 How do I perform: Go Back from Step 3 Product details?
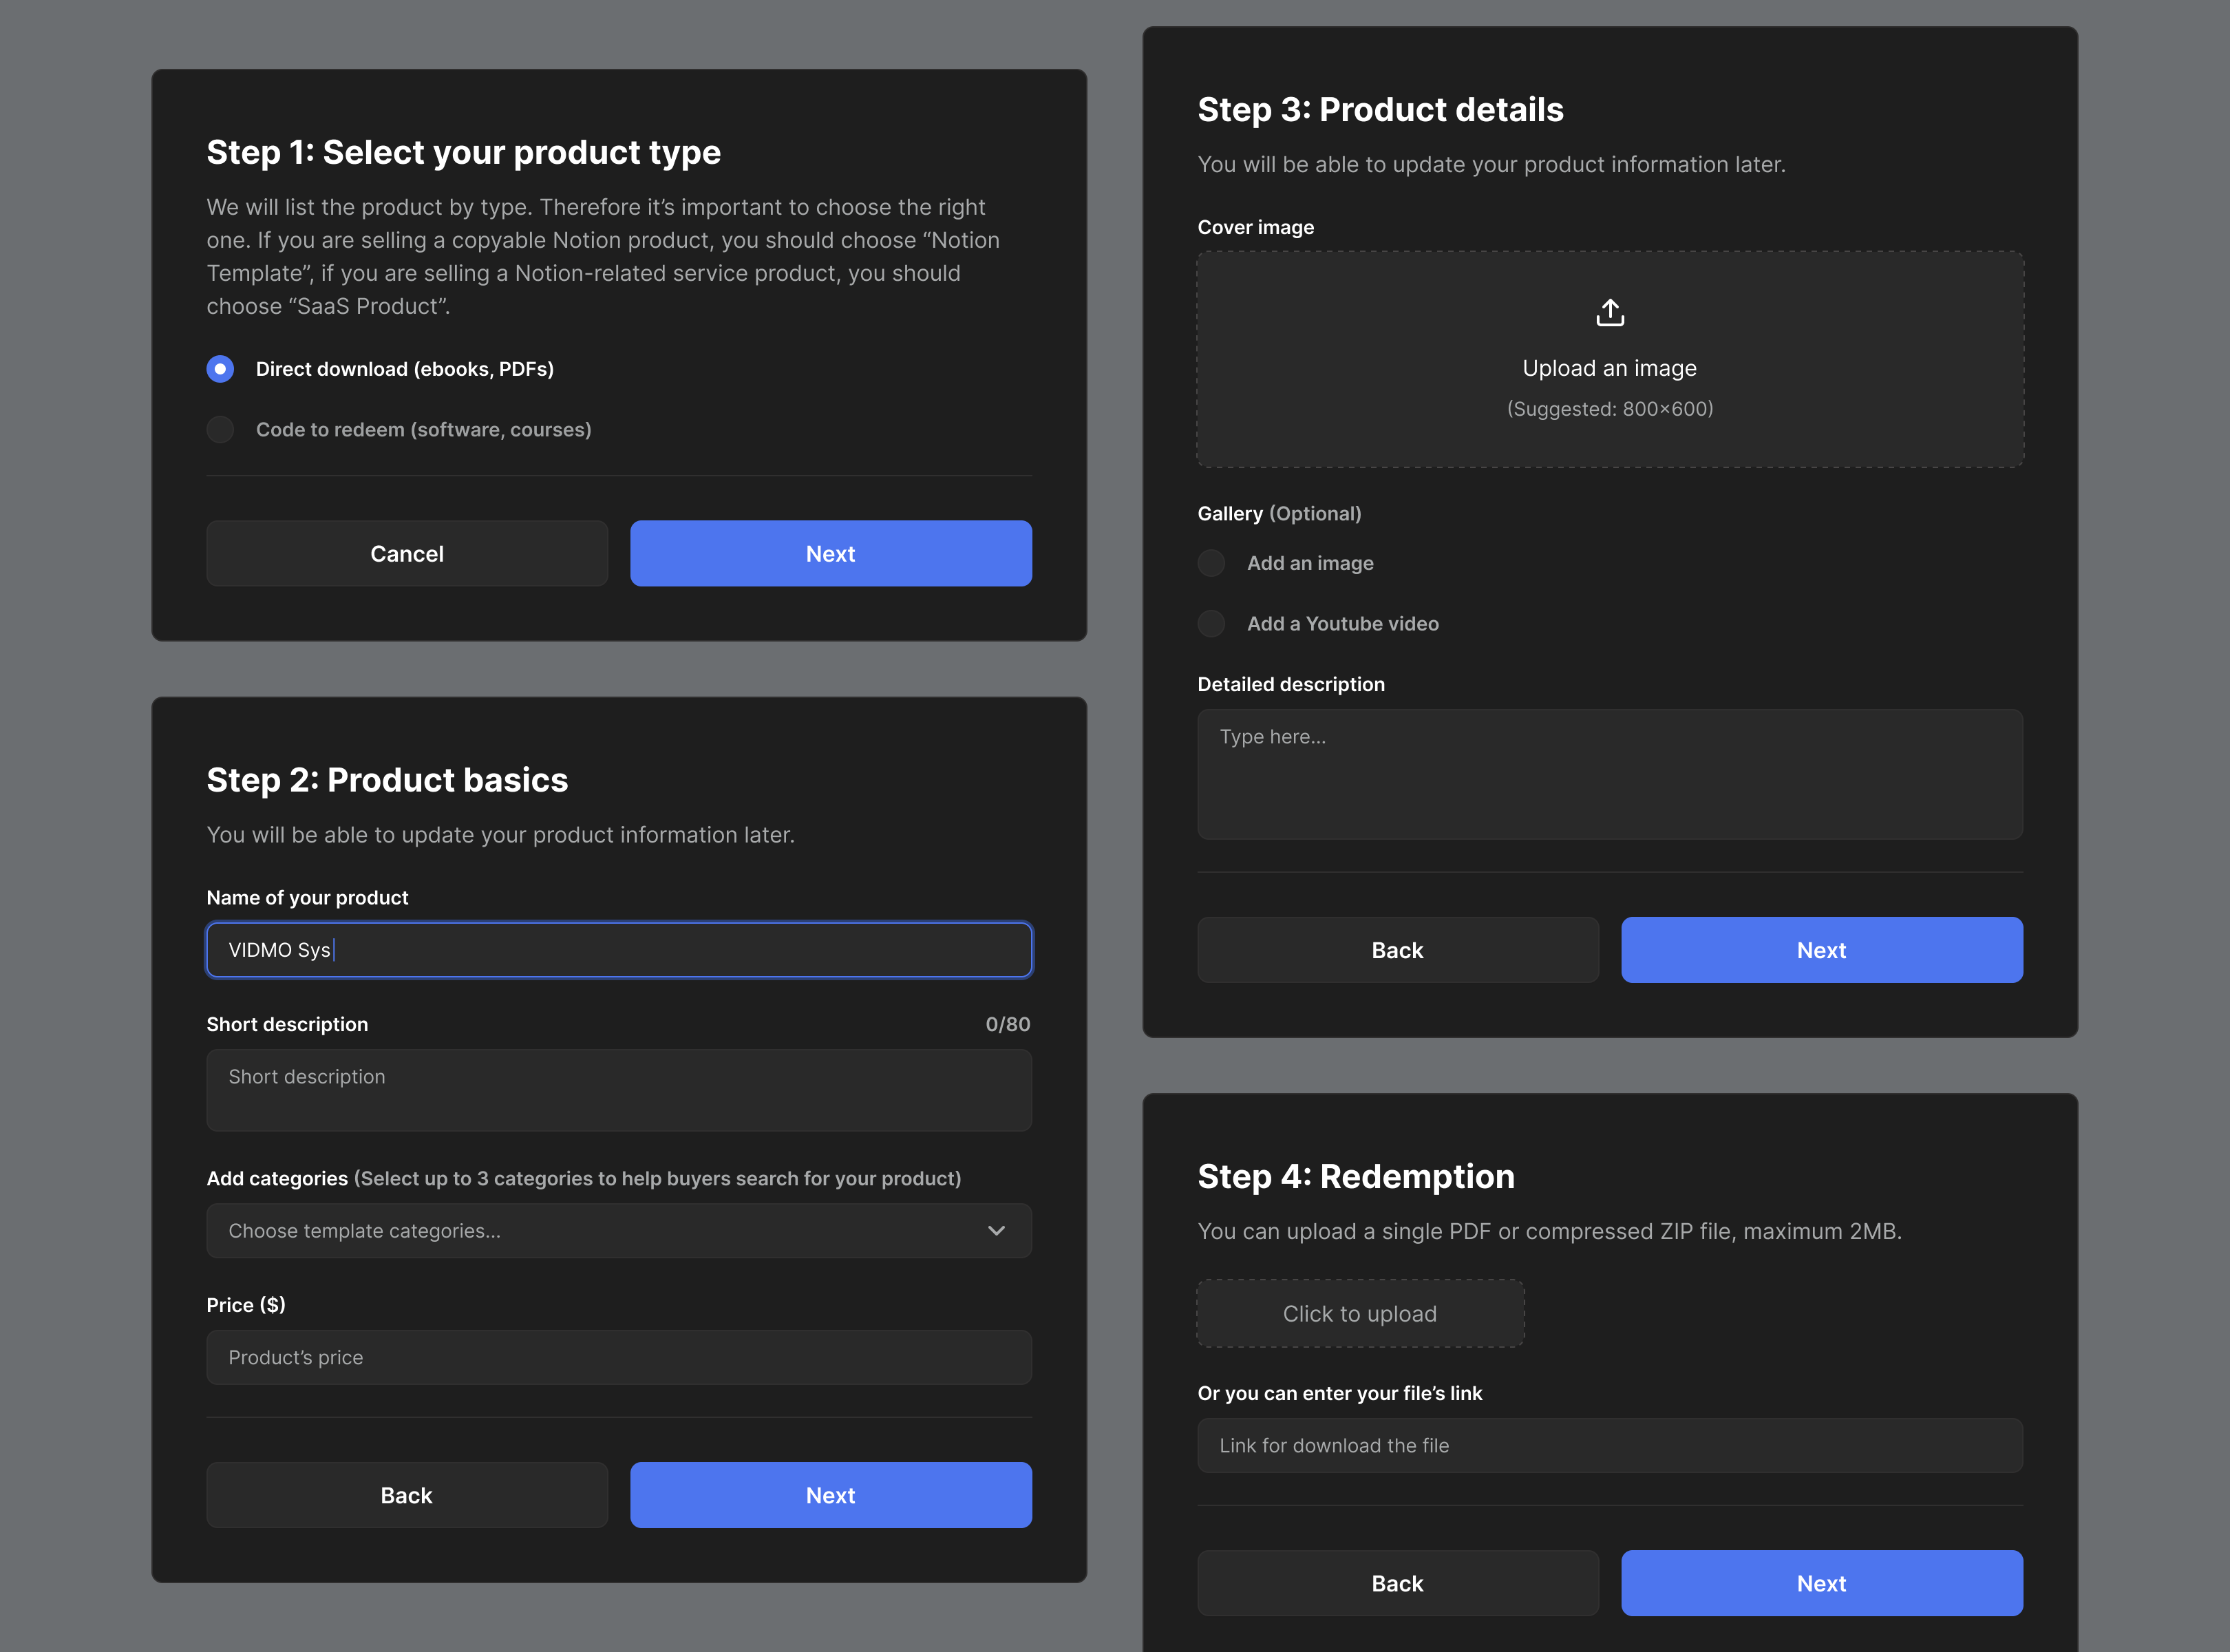1397,950
